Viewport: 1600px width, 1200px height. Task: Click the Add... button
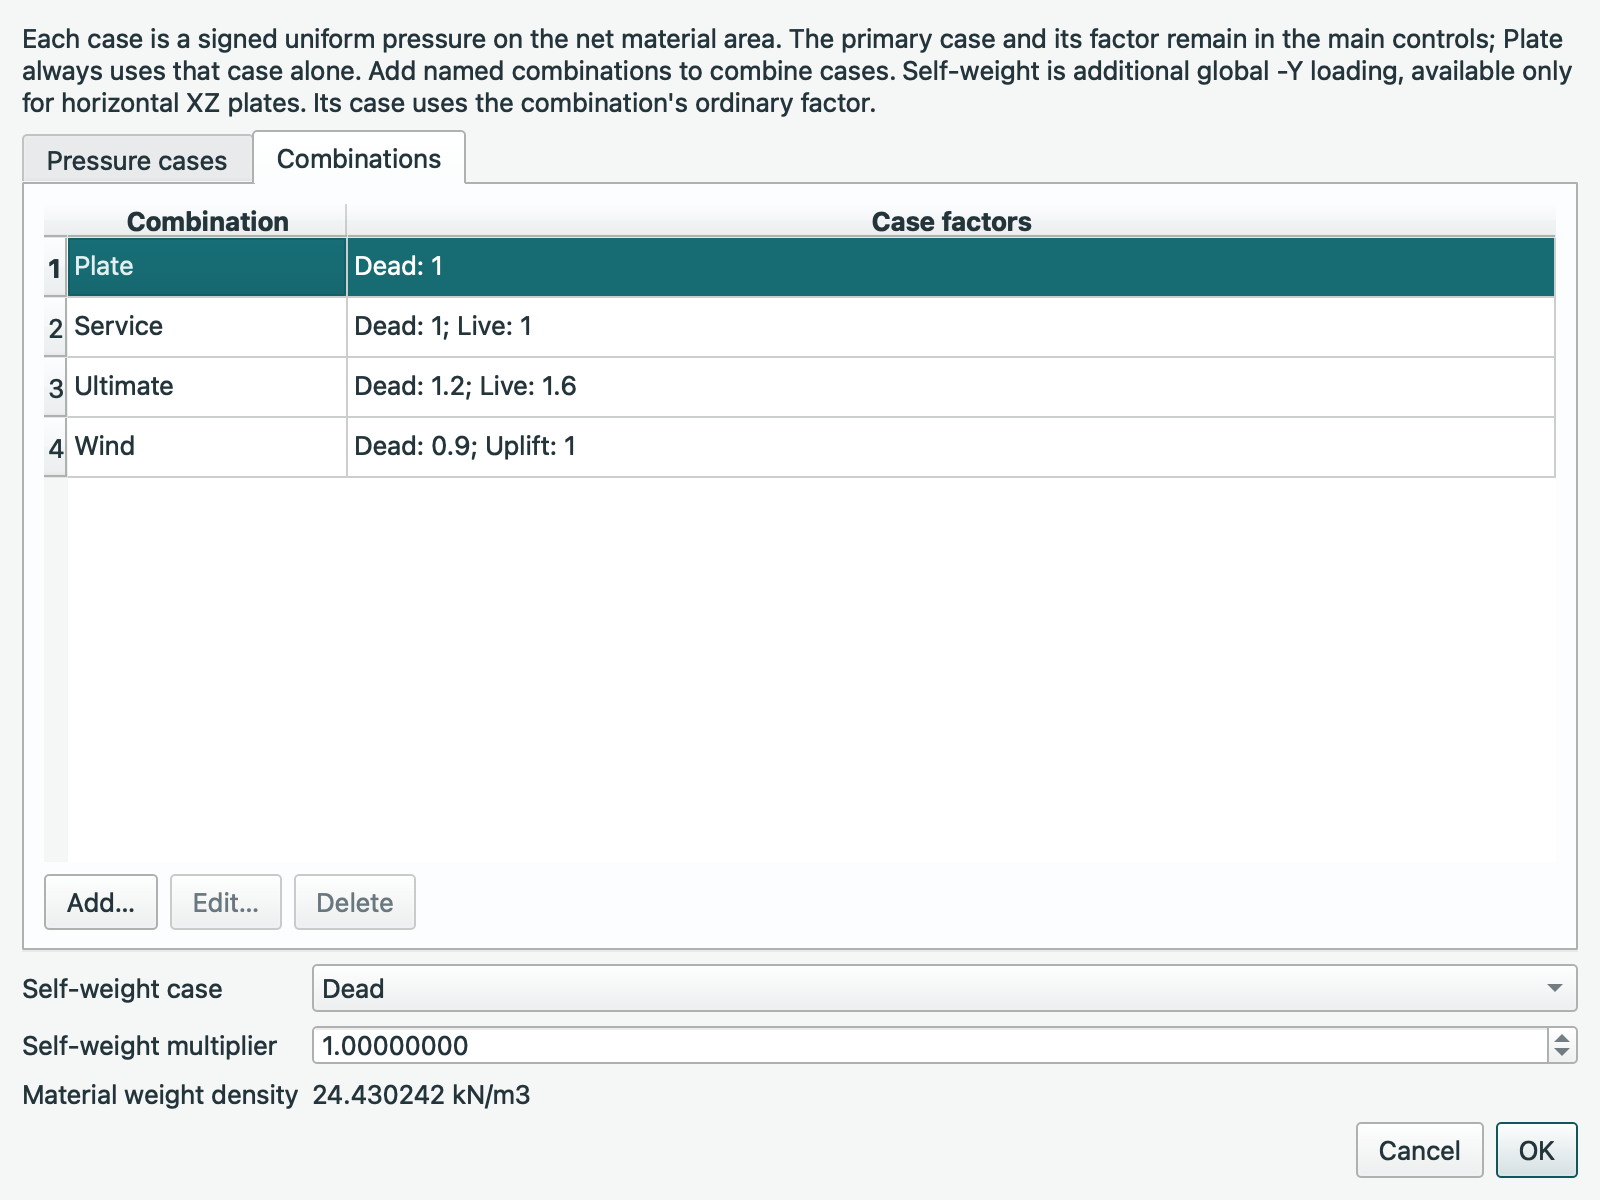101,902
